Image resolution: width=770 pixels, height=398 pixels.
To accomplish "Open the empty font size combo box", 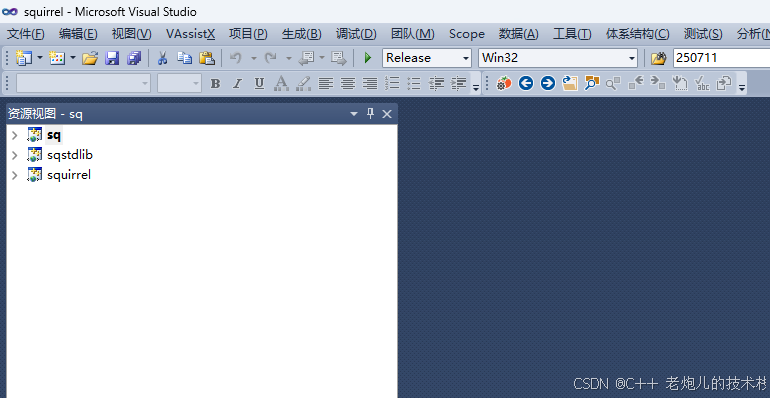I will pos(179,83).
